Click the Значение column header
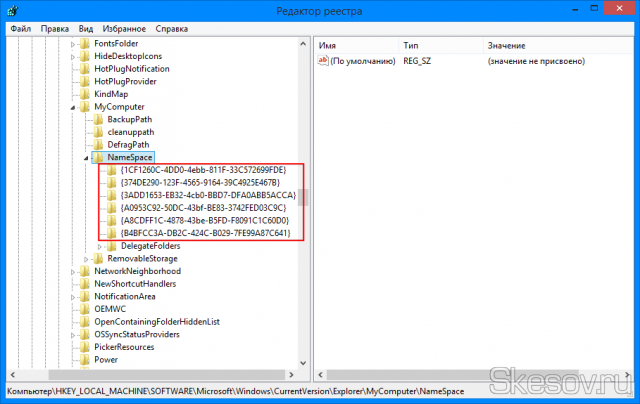Image resolution: width=640 pixels, height=404 pixels. (506, 46)
